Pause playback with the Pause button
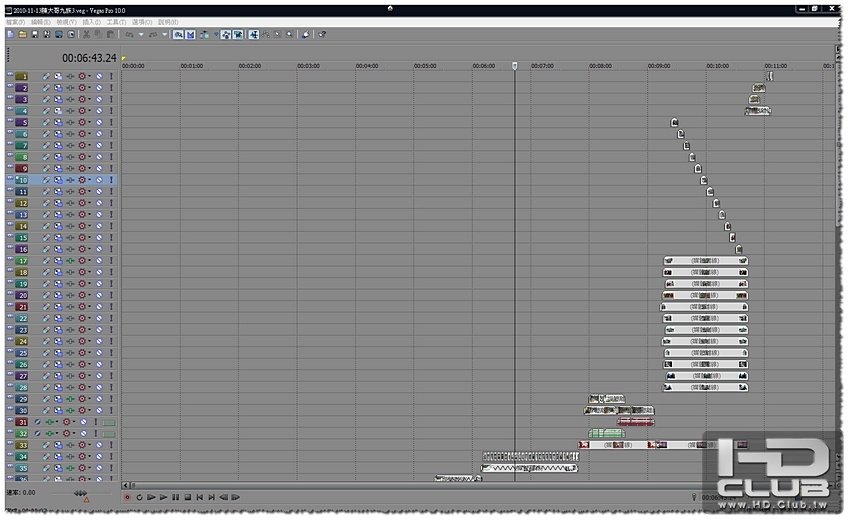Screen dimensions: 849x520 coord(175,497)
